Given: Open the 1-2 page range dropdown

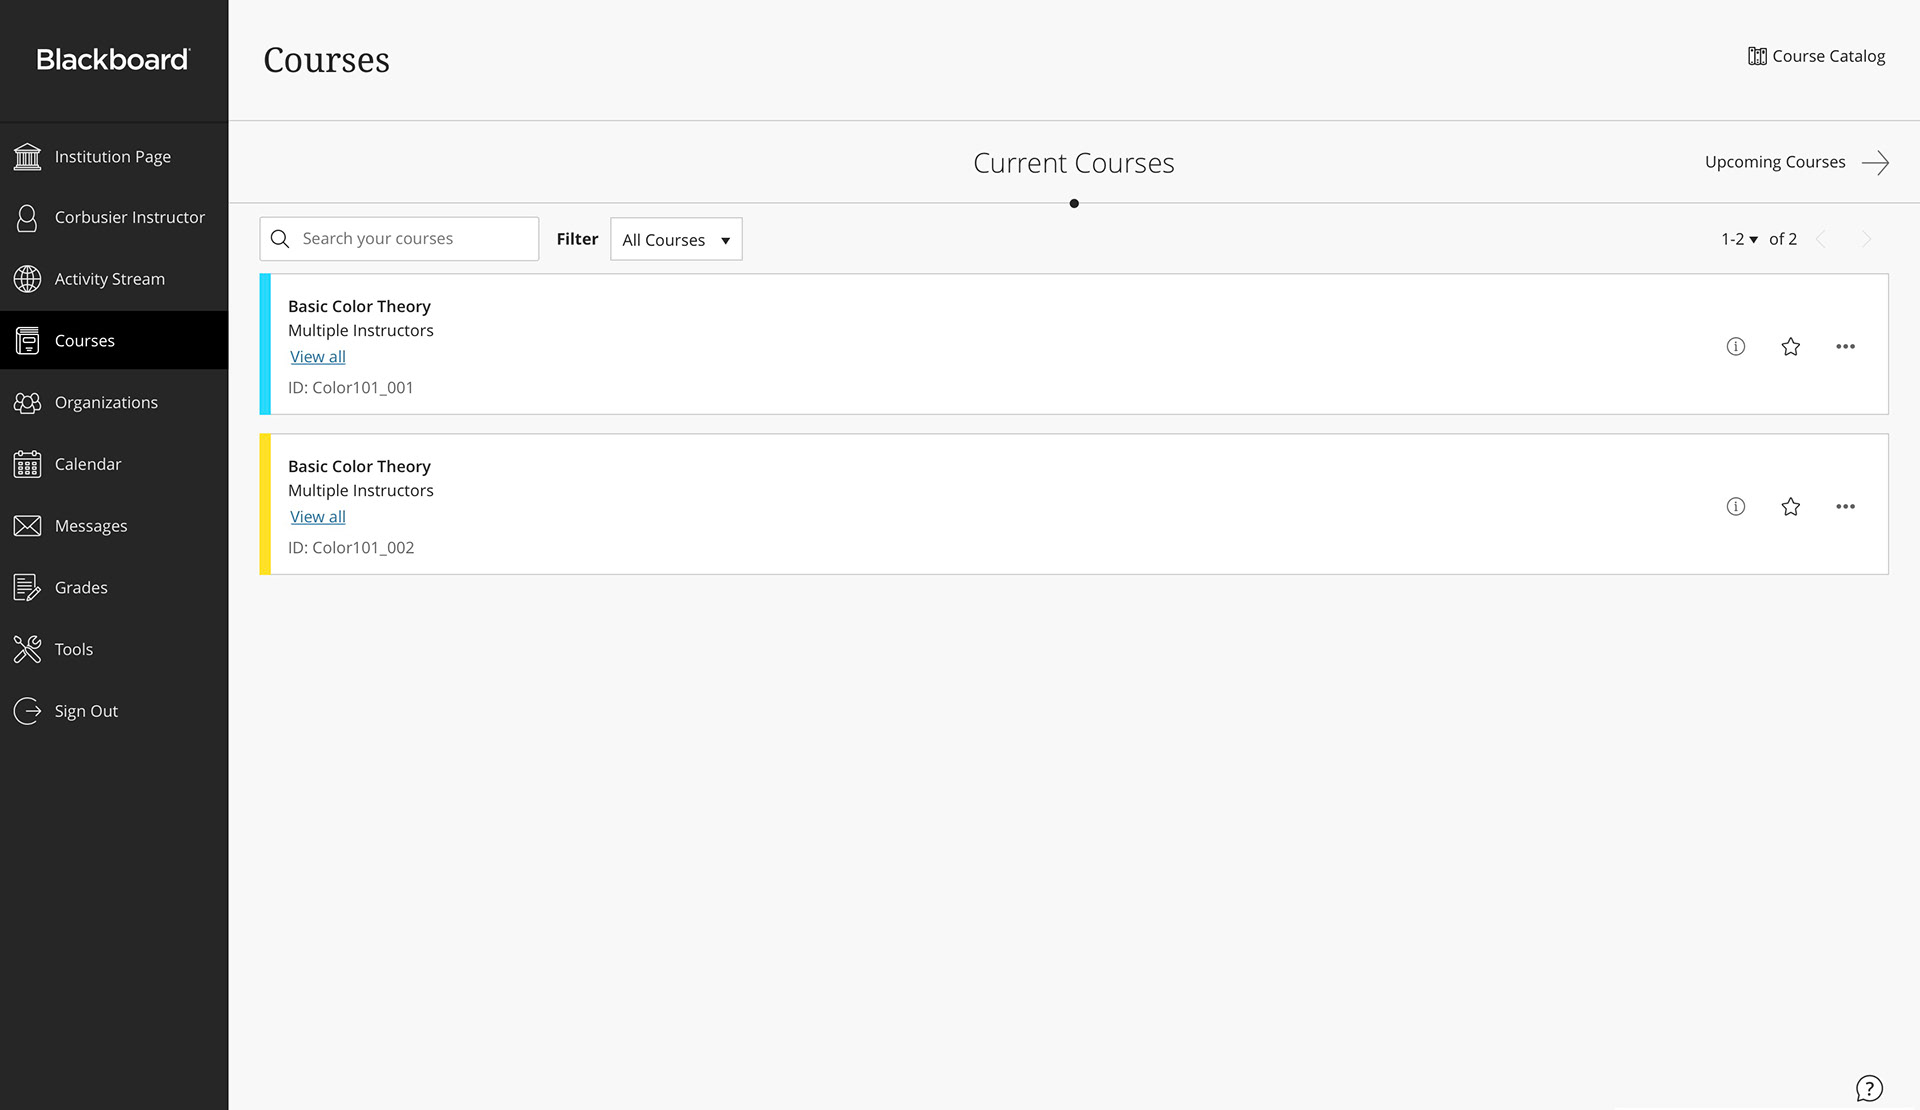Looking at the screenshot, I should click(x=1739, y=239).
